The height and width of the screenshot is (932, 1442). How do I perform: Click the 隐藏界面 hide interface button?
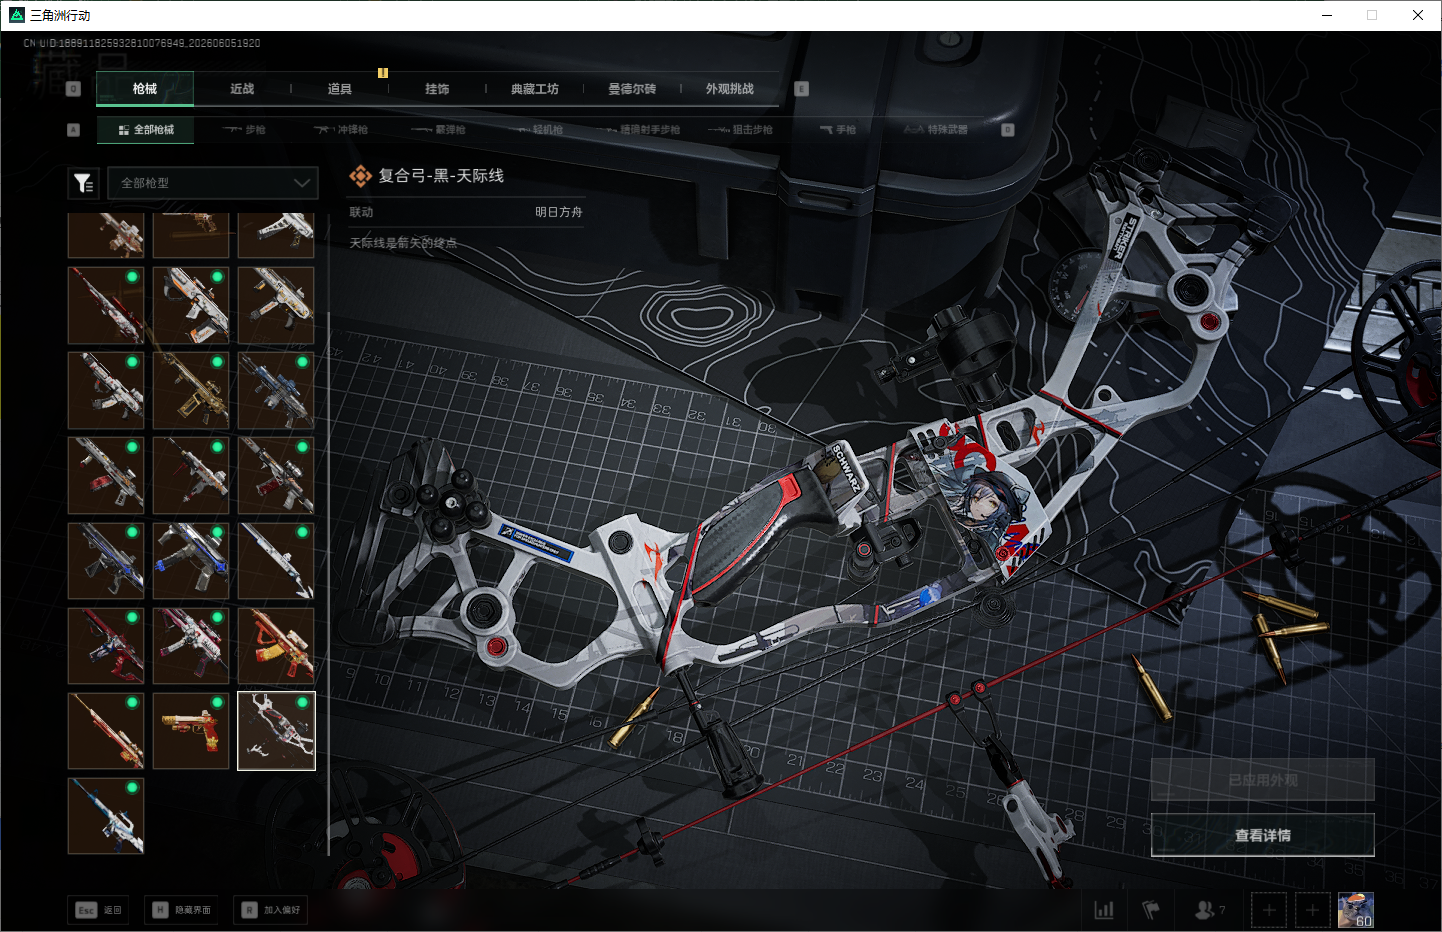tap(181, 910)
